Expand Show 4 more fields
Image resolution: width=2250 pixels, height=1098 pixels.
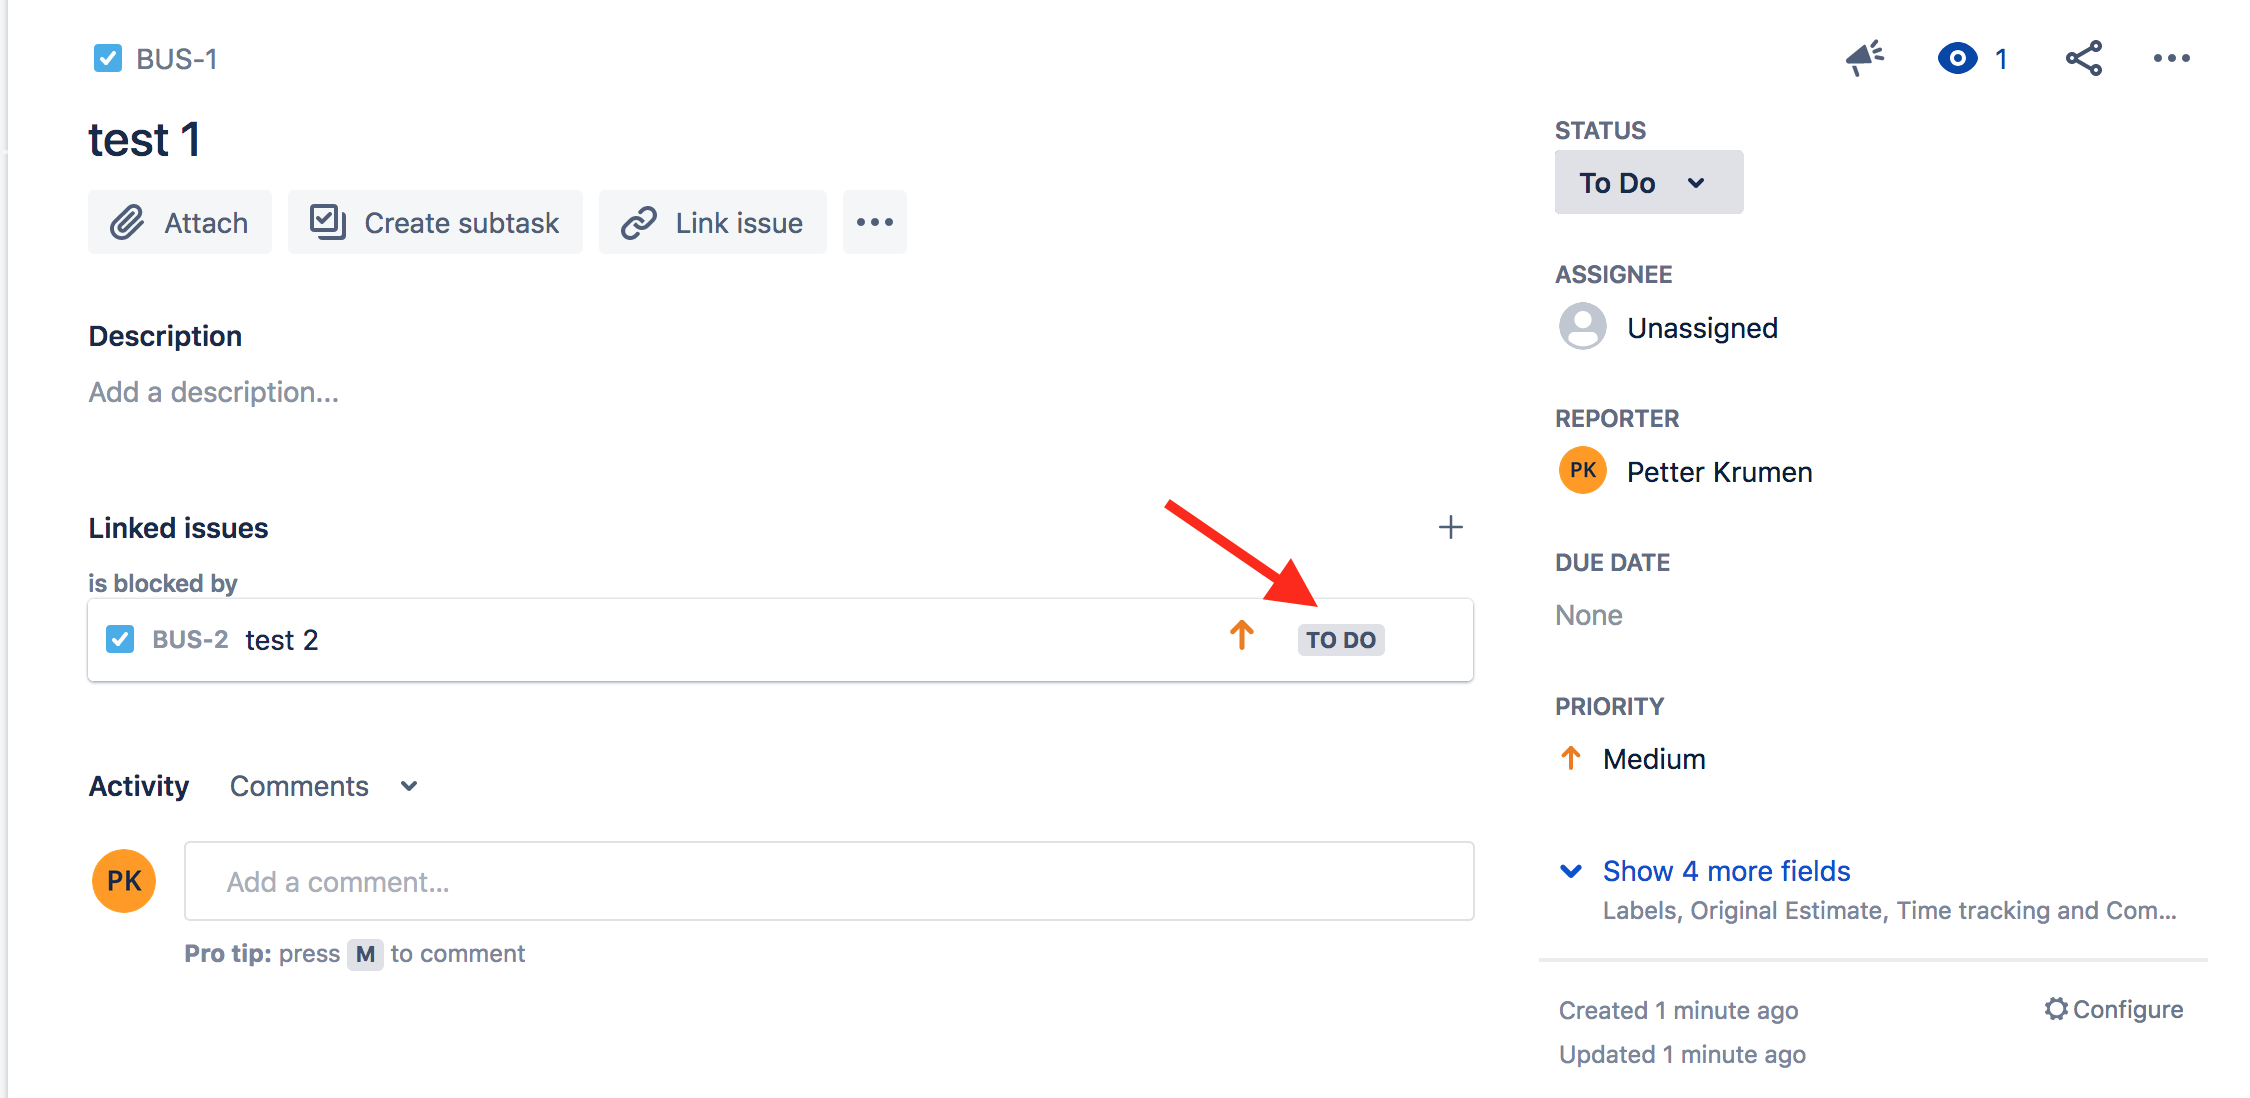[x=1725, y=871]
